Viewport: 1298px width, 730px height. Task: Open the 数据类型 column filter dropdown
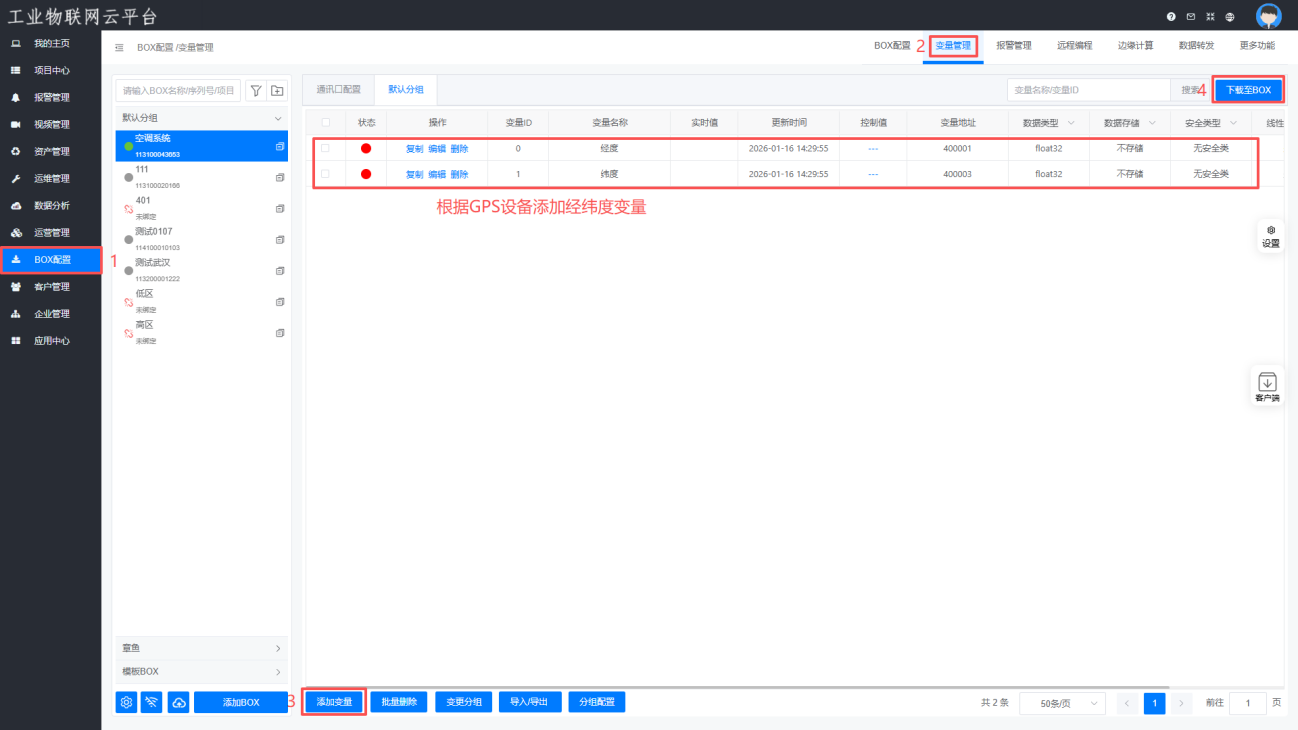1072,123
